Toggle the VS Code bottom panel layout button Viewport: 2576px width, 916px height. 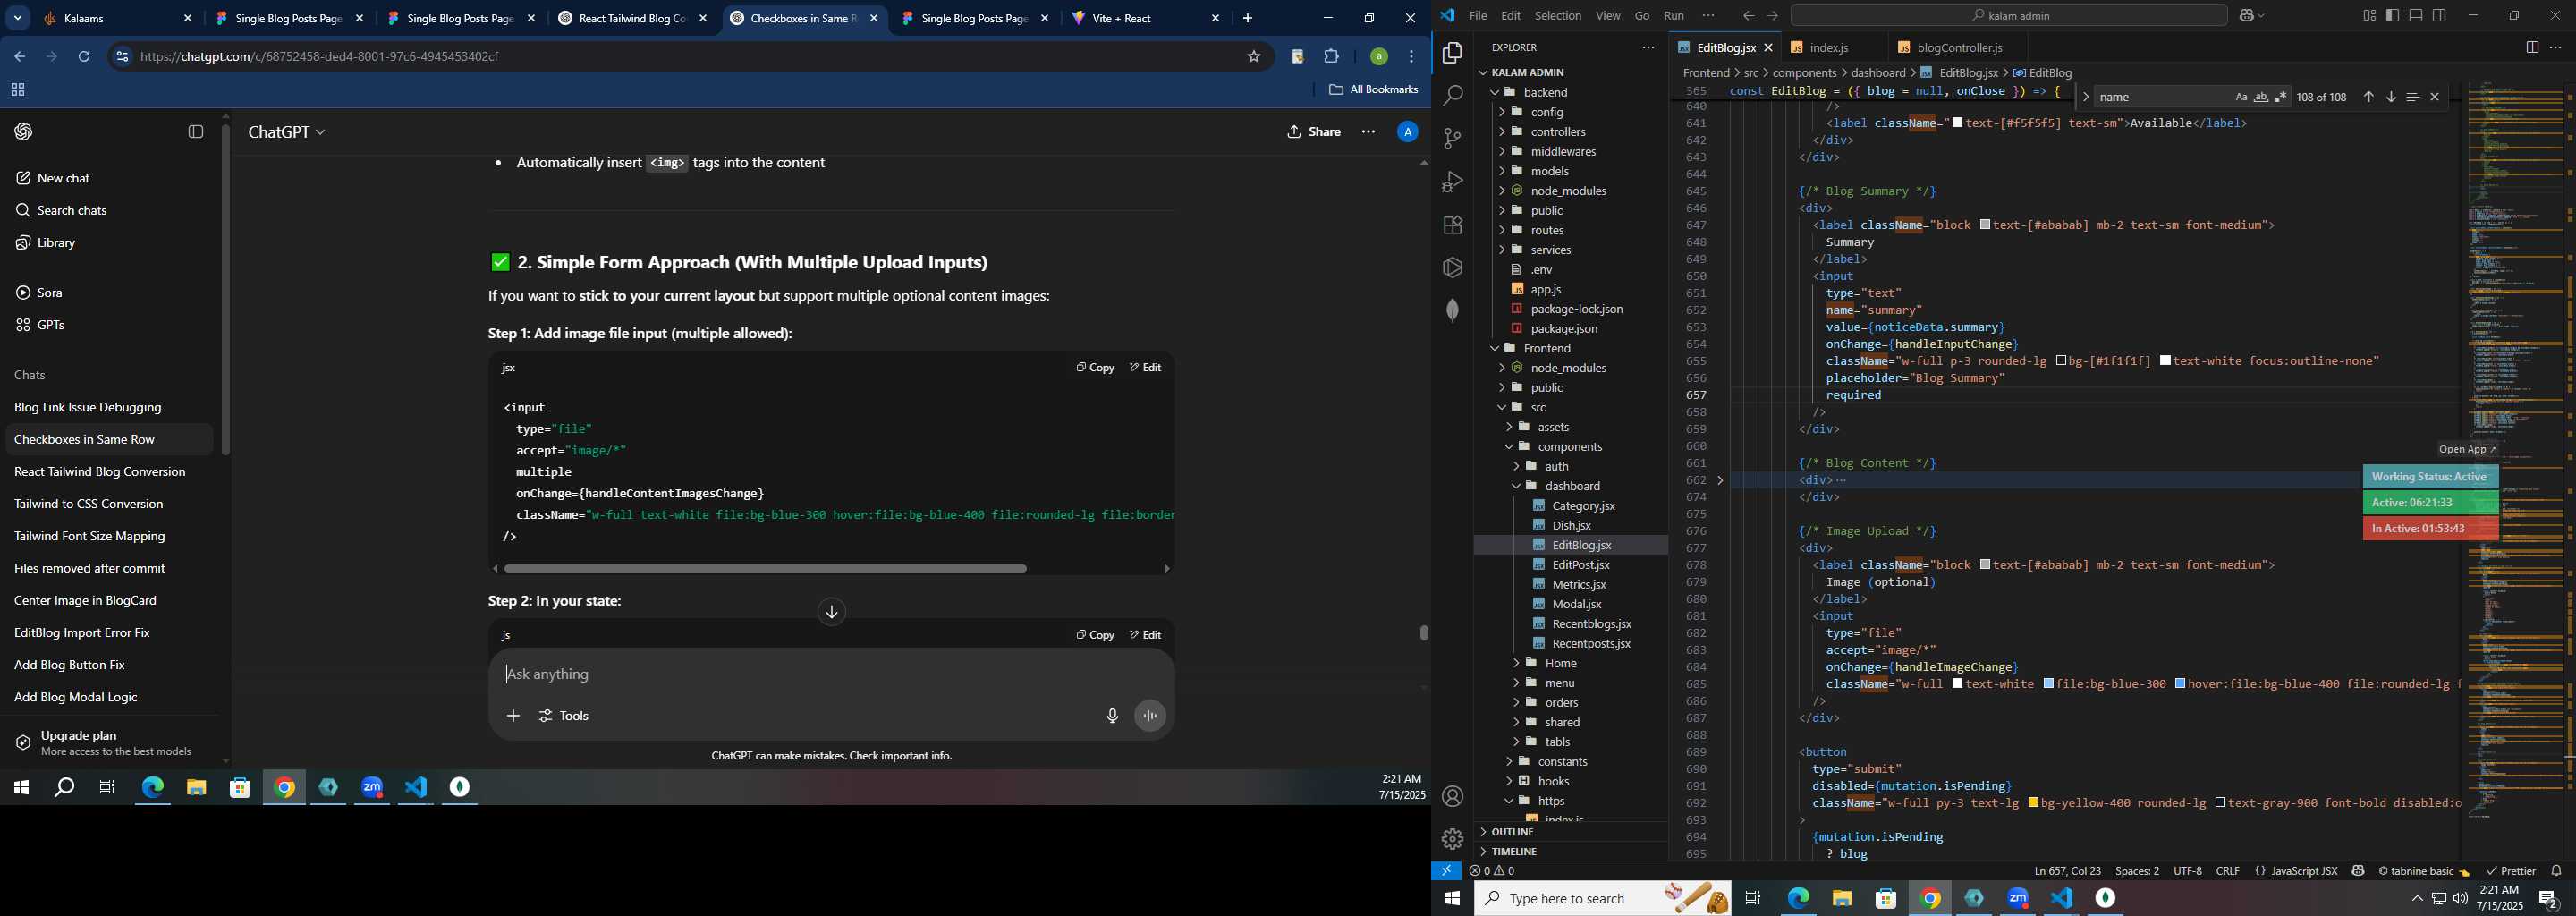2416,15
